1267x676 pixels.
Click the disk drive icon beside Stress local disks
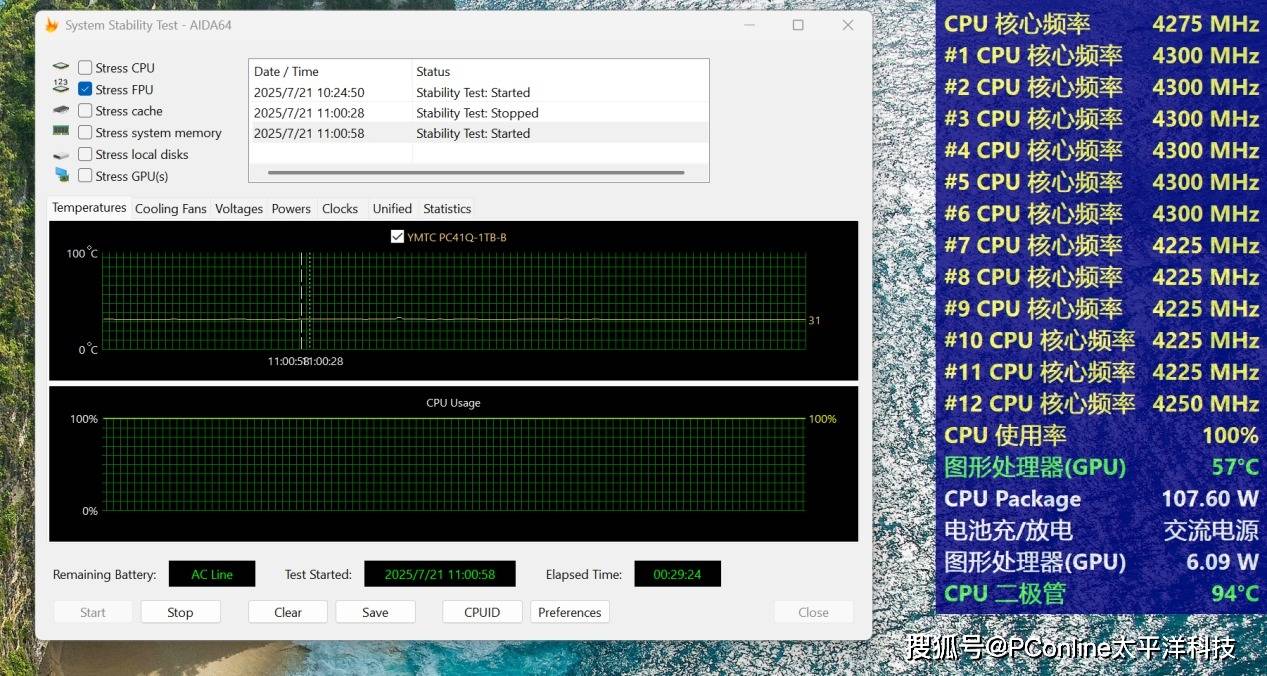point(61,155)
